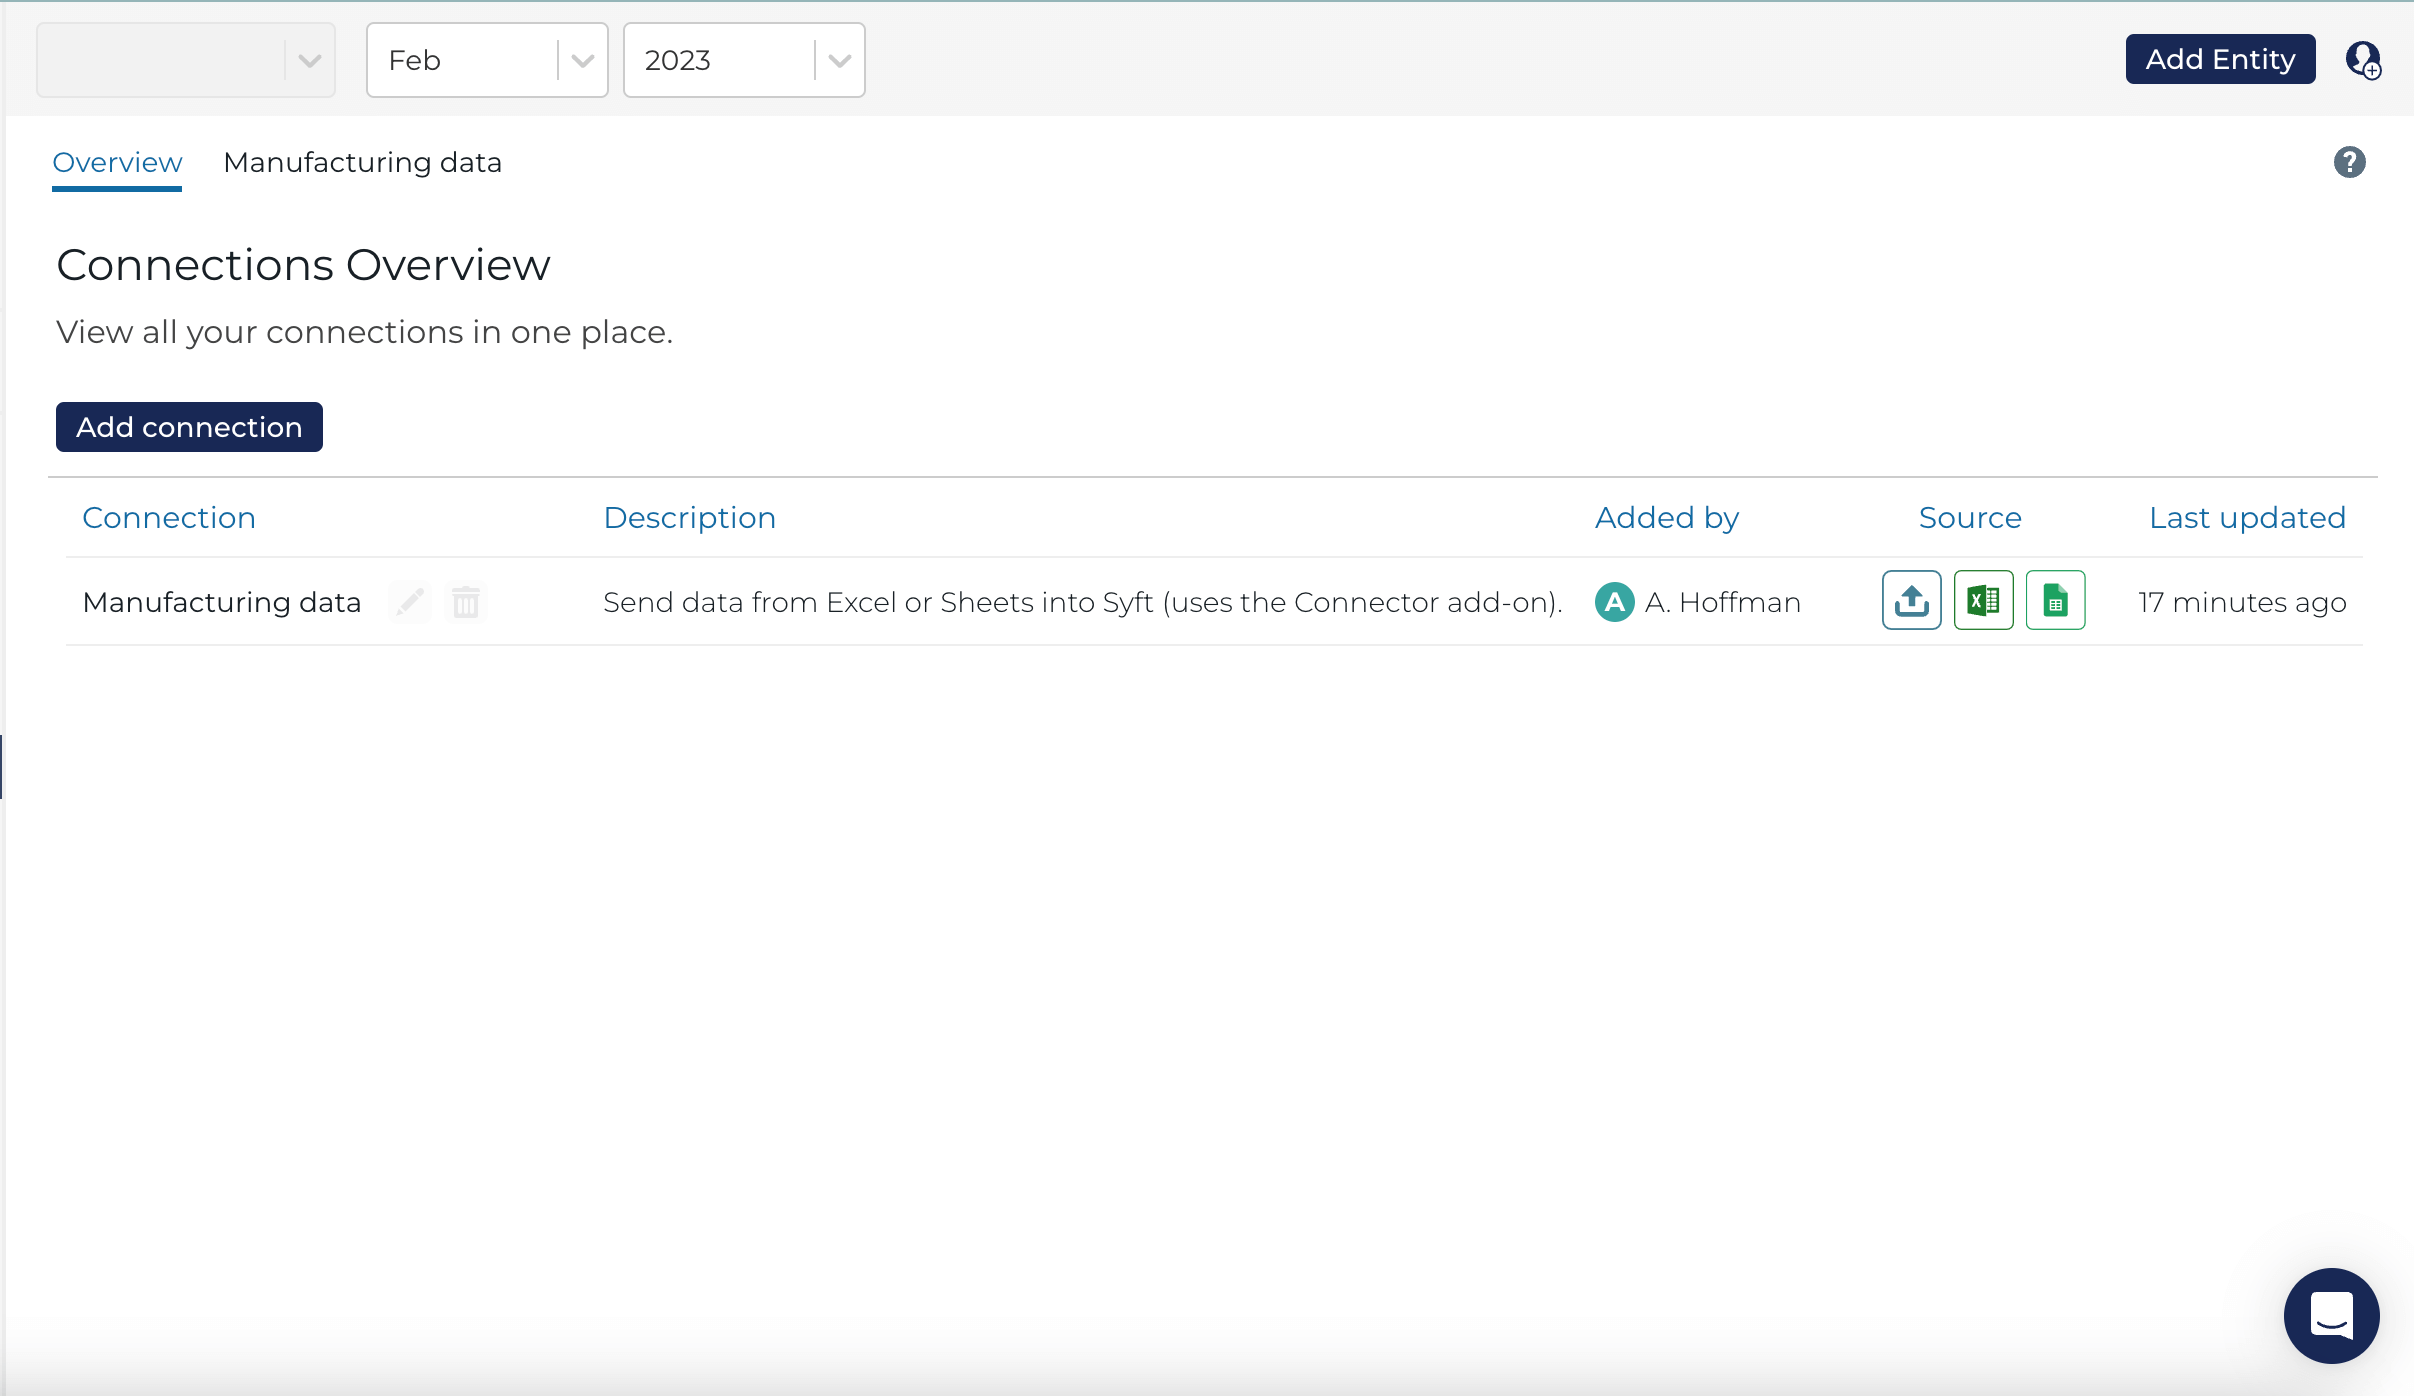The image size is (2414, 1396).
Task: Open the chat support bubble
Action: (x=2331, y=1316)
